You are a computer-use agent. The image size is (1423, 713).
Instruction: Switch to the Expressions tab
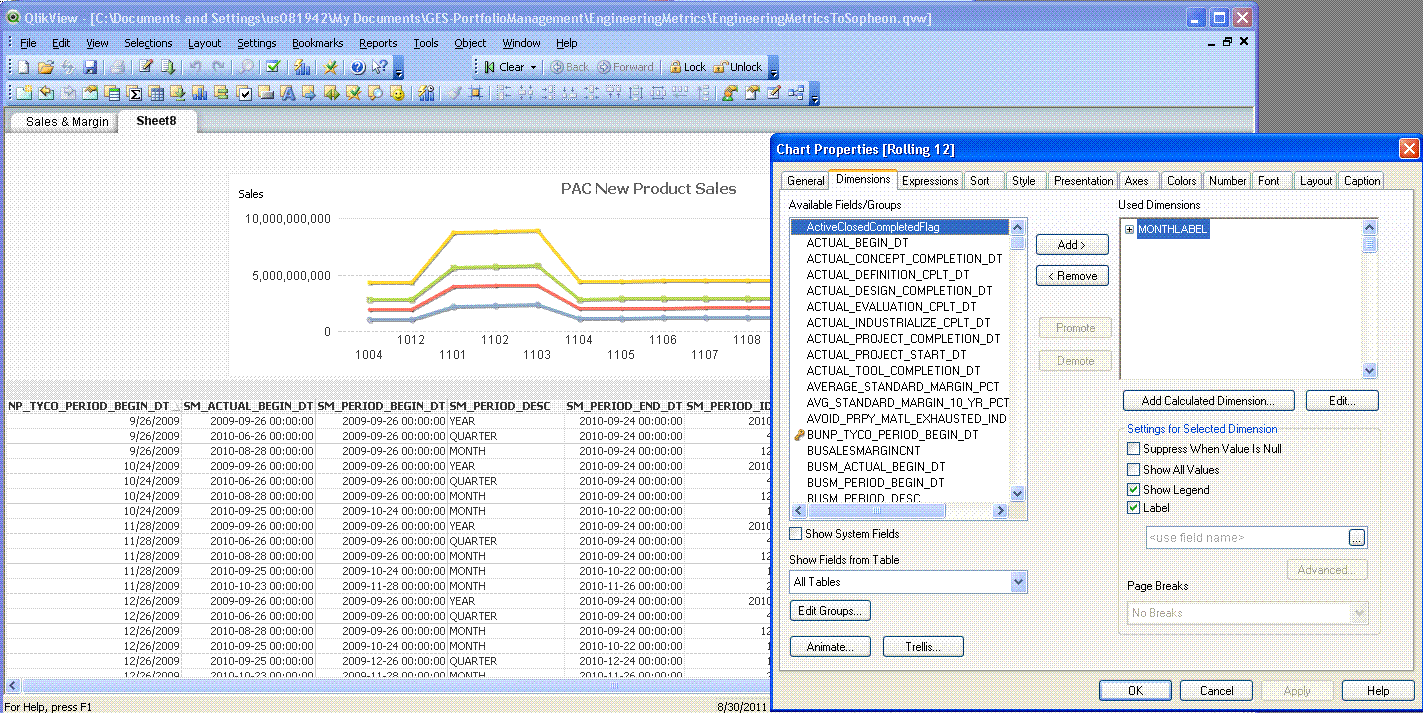click(929, 181)
